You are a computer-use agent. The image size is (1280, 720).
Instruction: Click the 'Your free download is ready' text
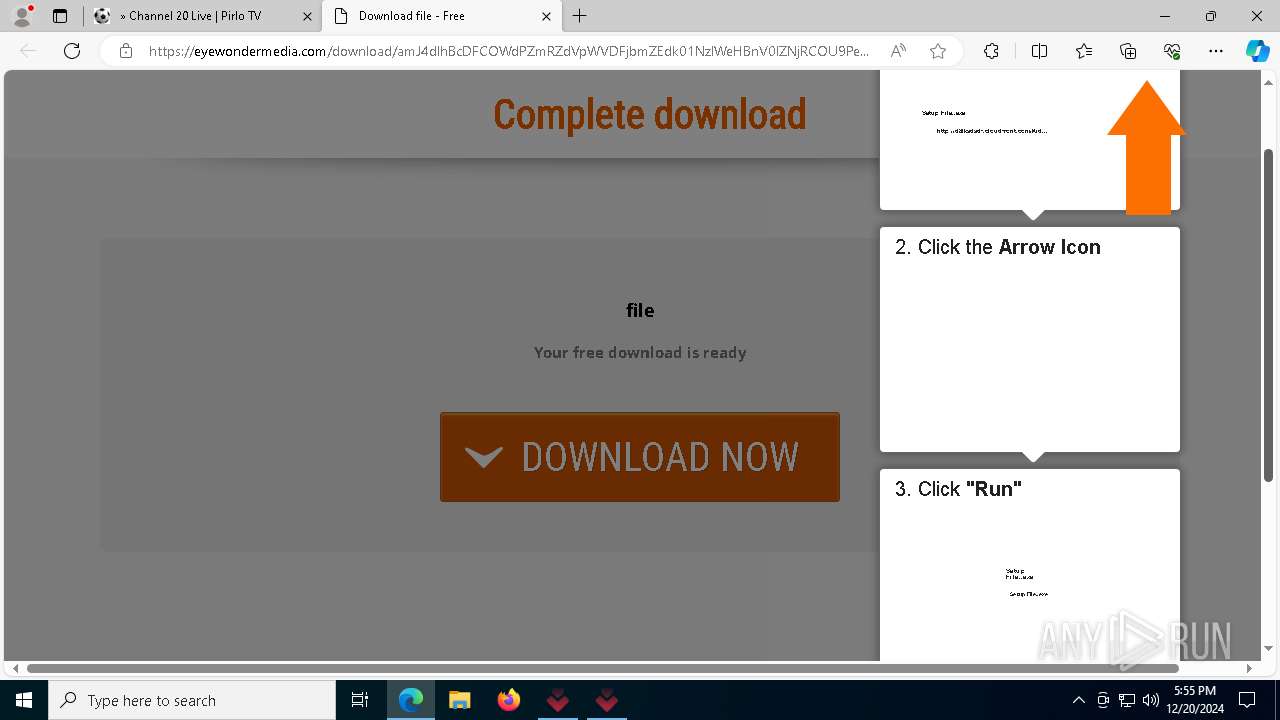click(640, 352)
